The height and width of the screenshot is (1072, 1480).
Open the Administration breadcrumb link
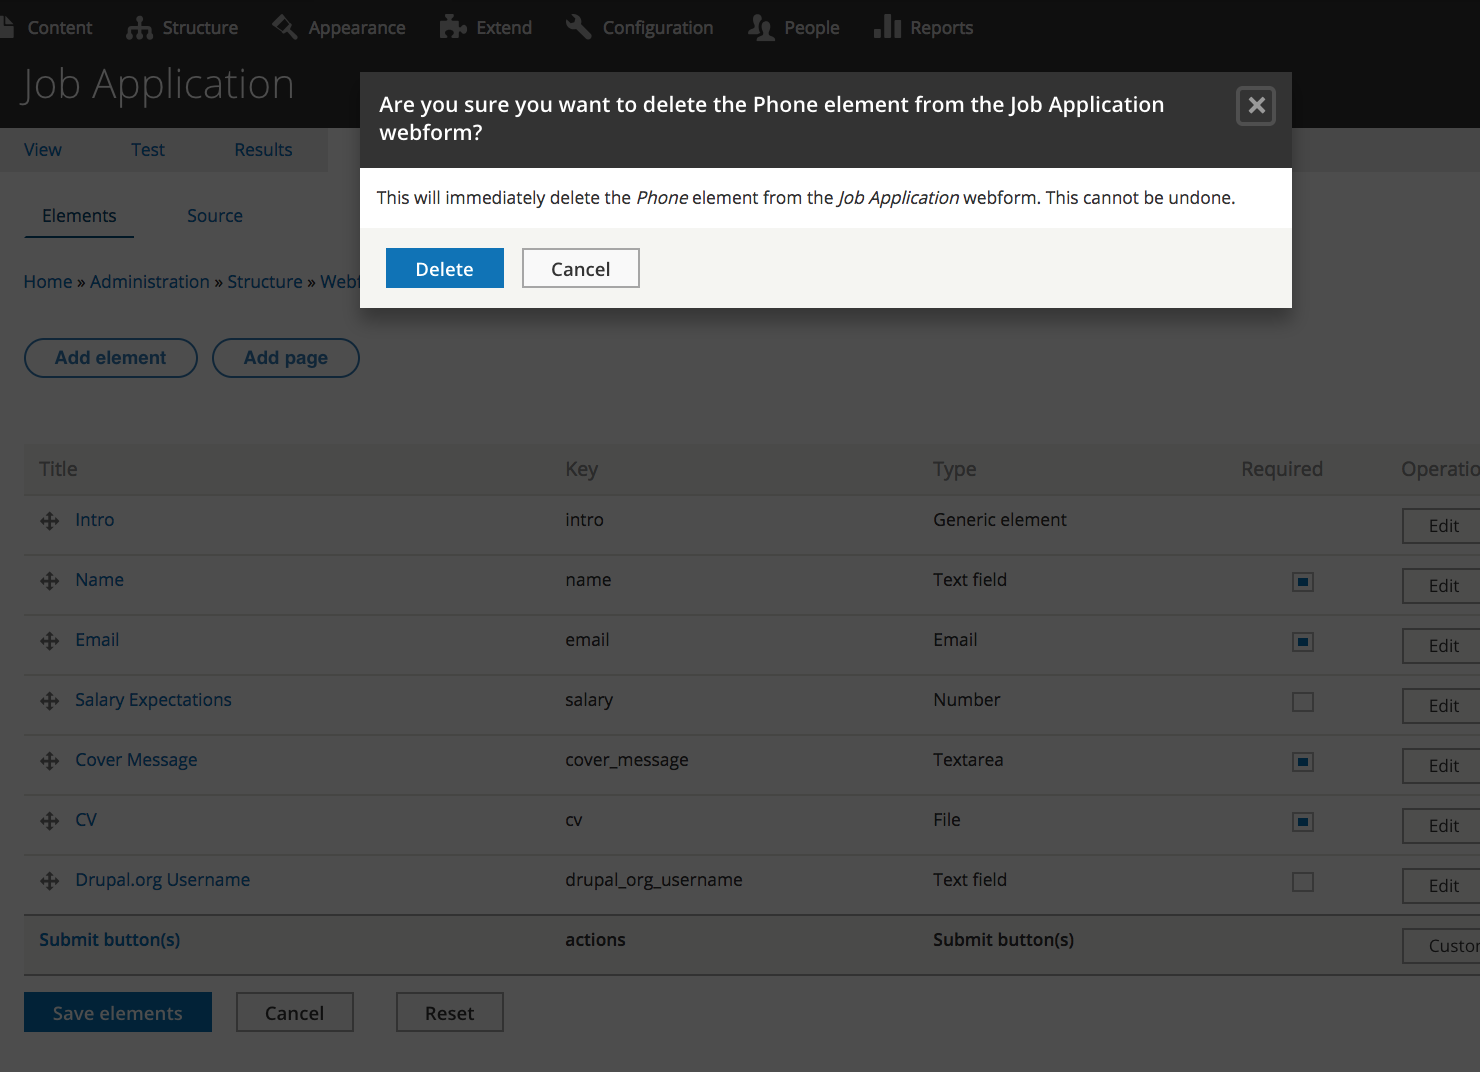[x=149, y=281]
